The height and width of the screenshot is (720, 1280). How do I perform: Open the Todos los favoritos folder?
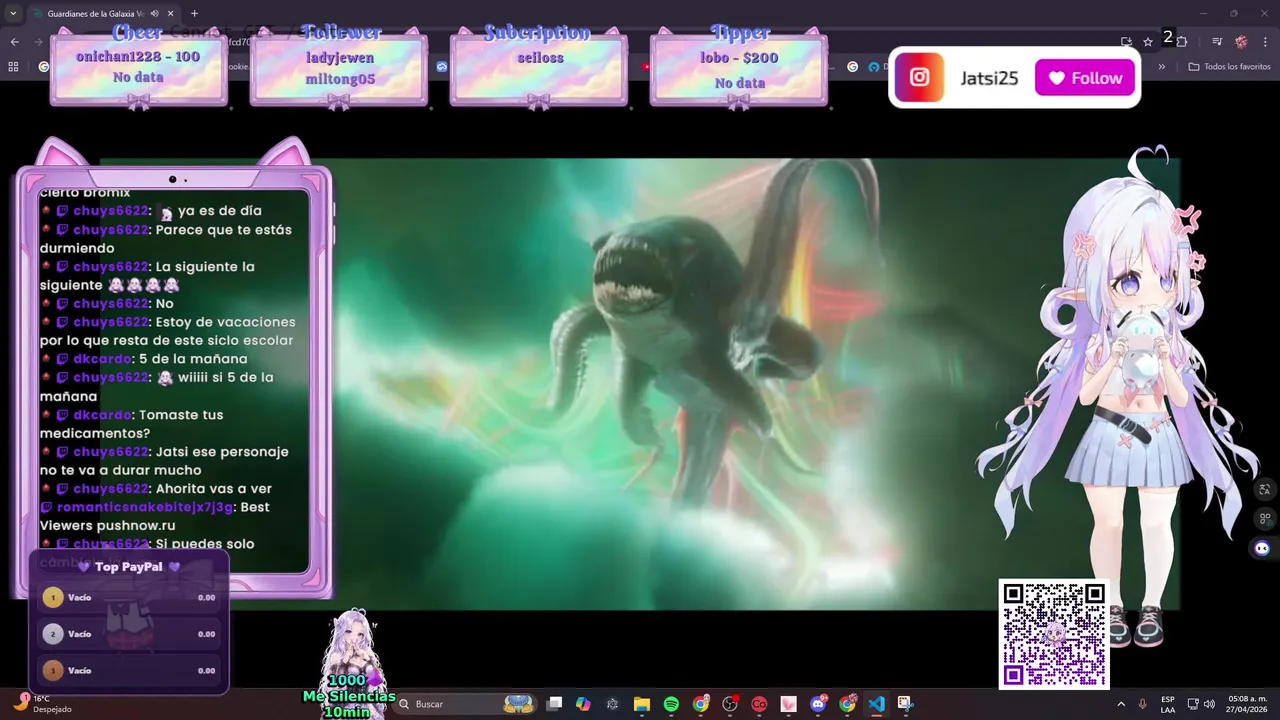(1230, 66)
